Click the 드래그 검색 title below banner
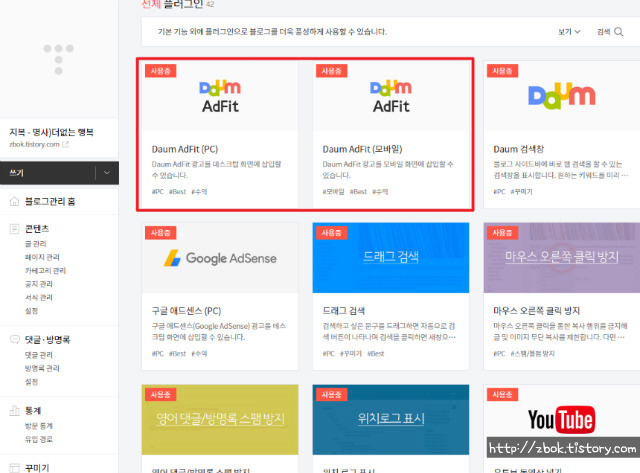Viewport: 640px width, 473px height. [x=344, y=311]
